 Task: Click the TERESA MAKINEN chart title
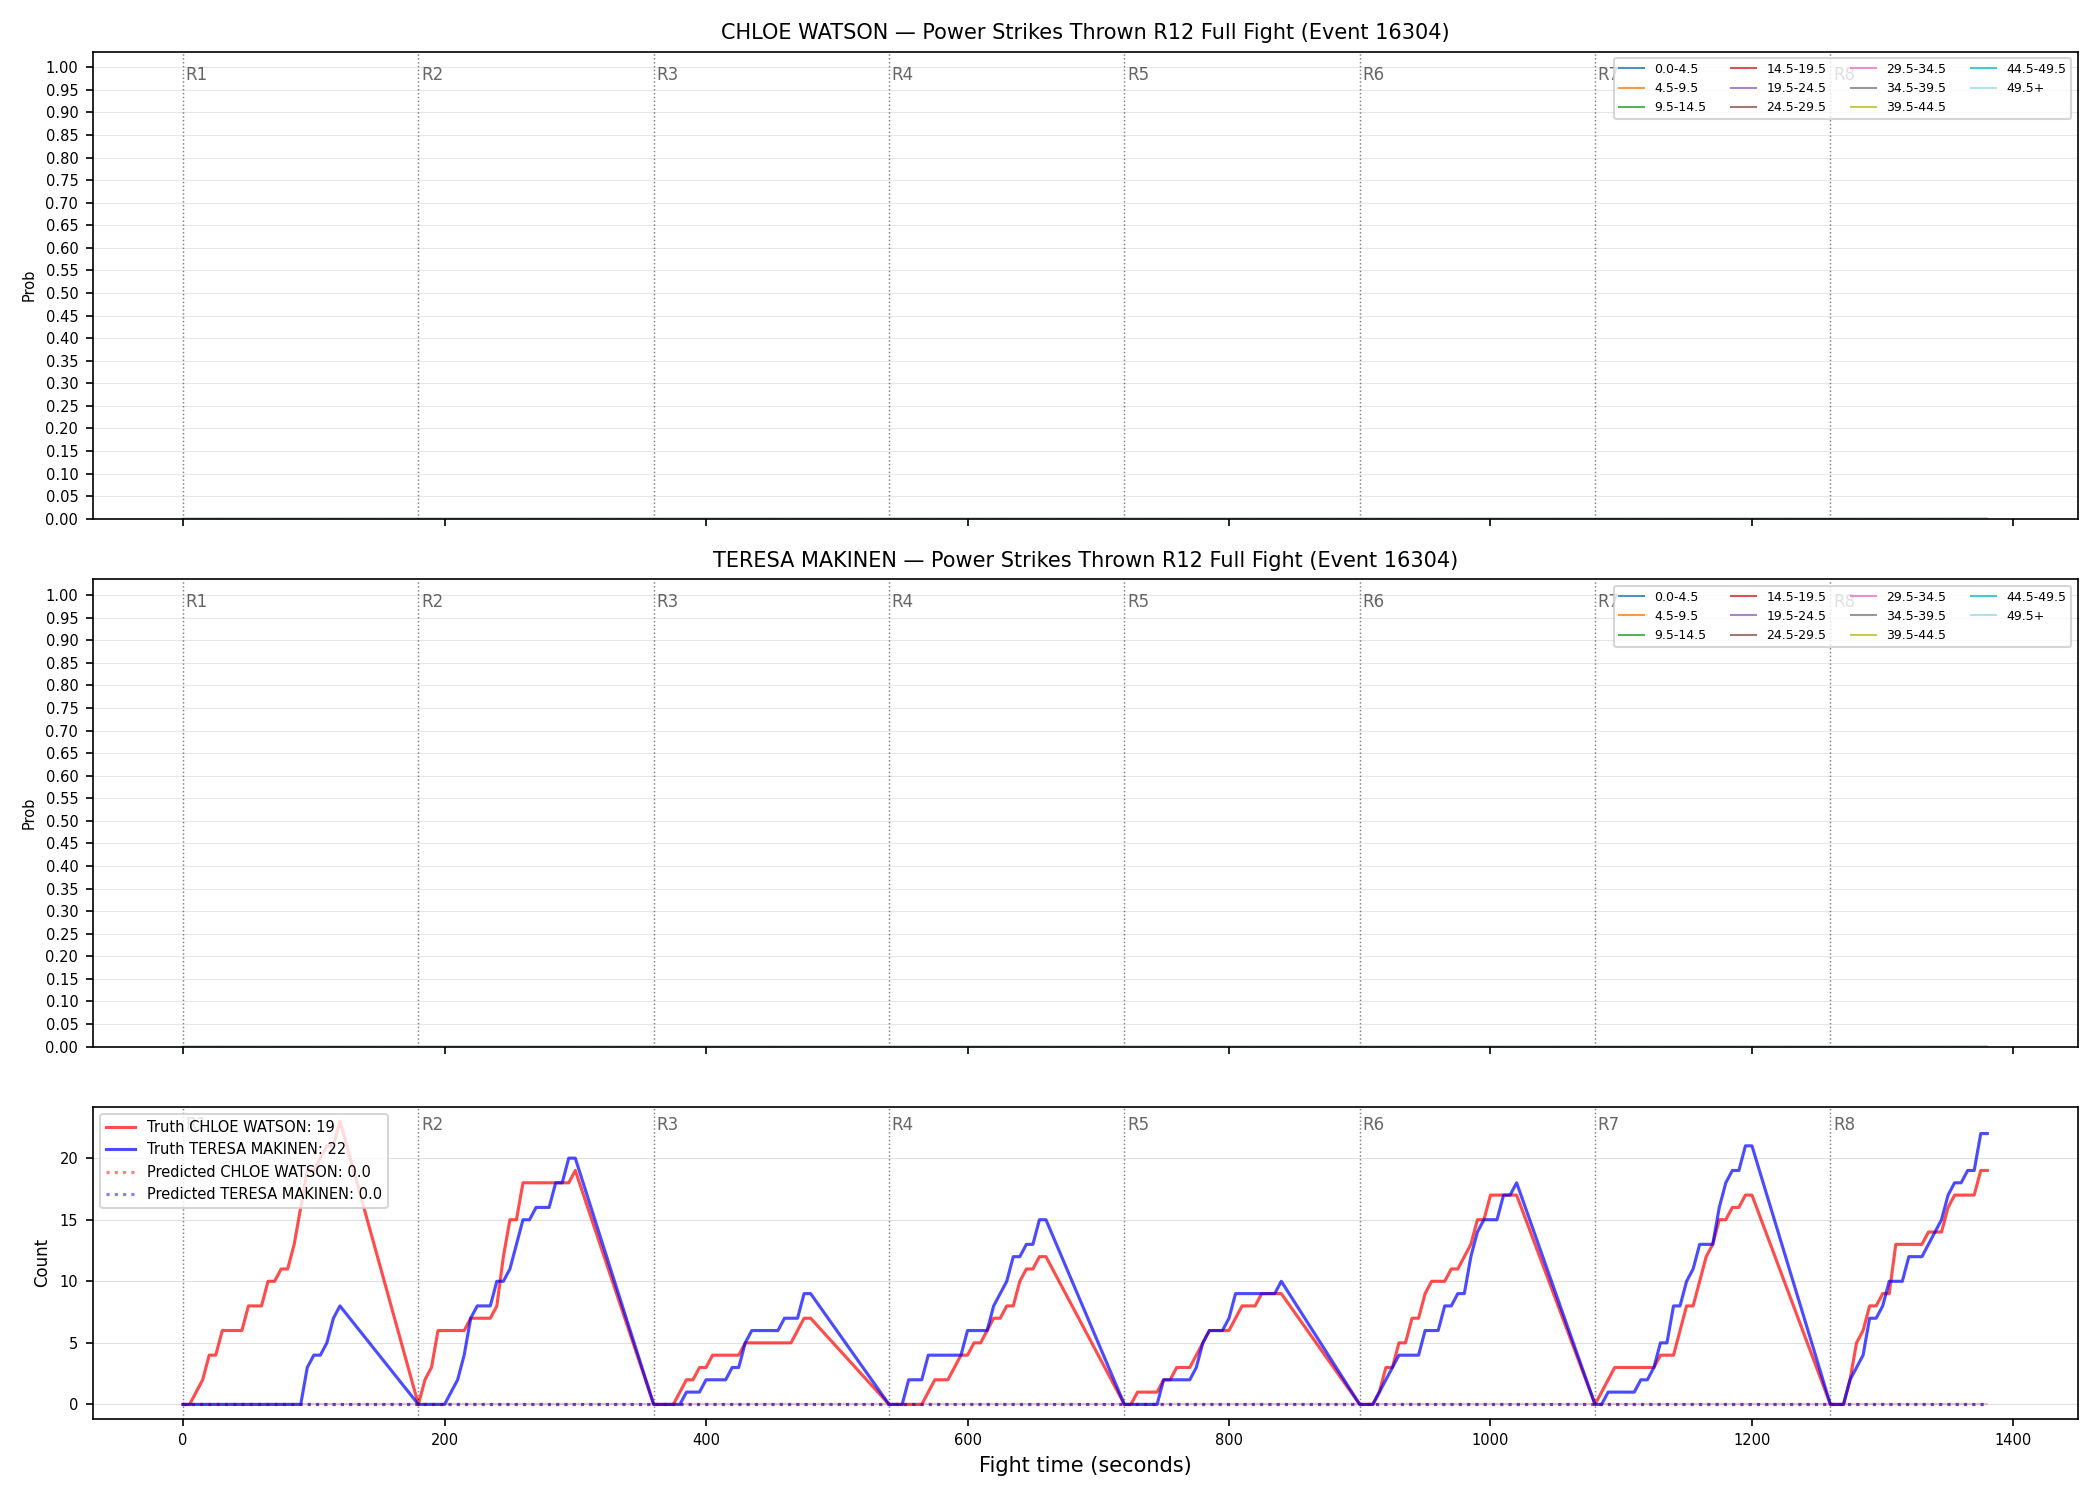pyautogui.click(x=1085, y=560)
